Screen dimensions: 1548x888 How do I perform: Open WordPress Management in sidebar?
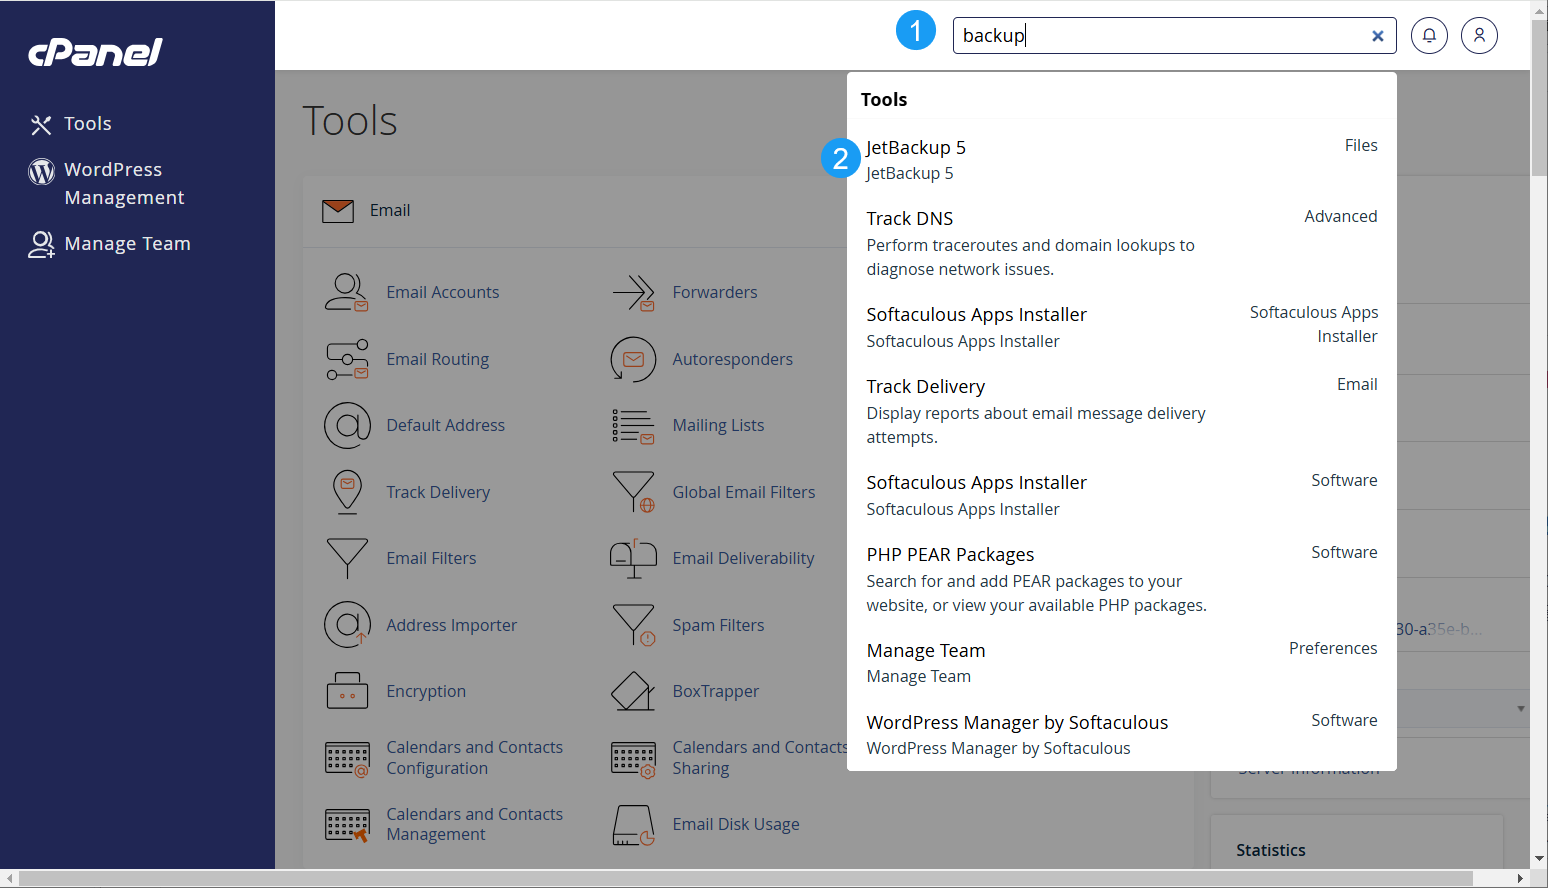[x=124, y=184]
